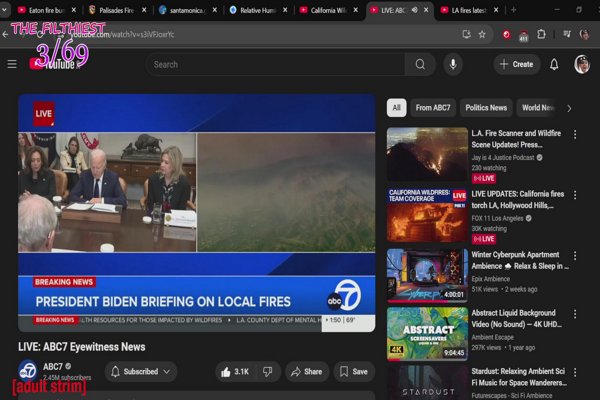
Task: Click the Jay is 4 Justice Podcast channel name
Action: 503,158
